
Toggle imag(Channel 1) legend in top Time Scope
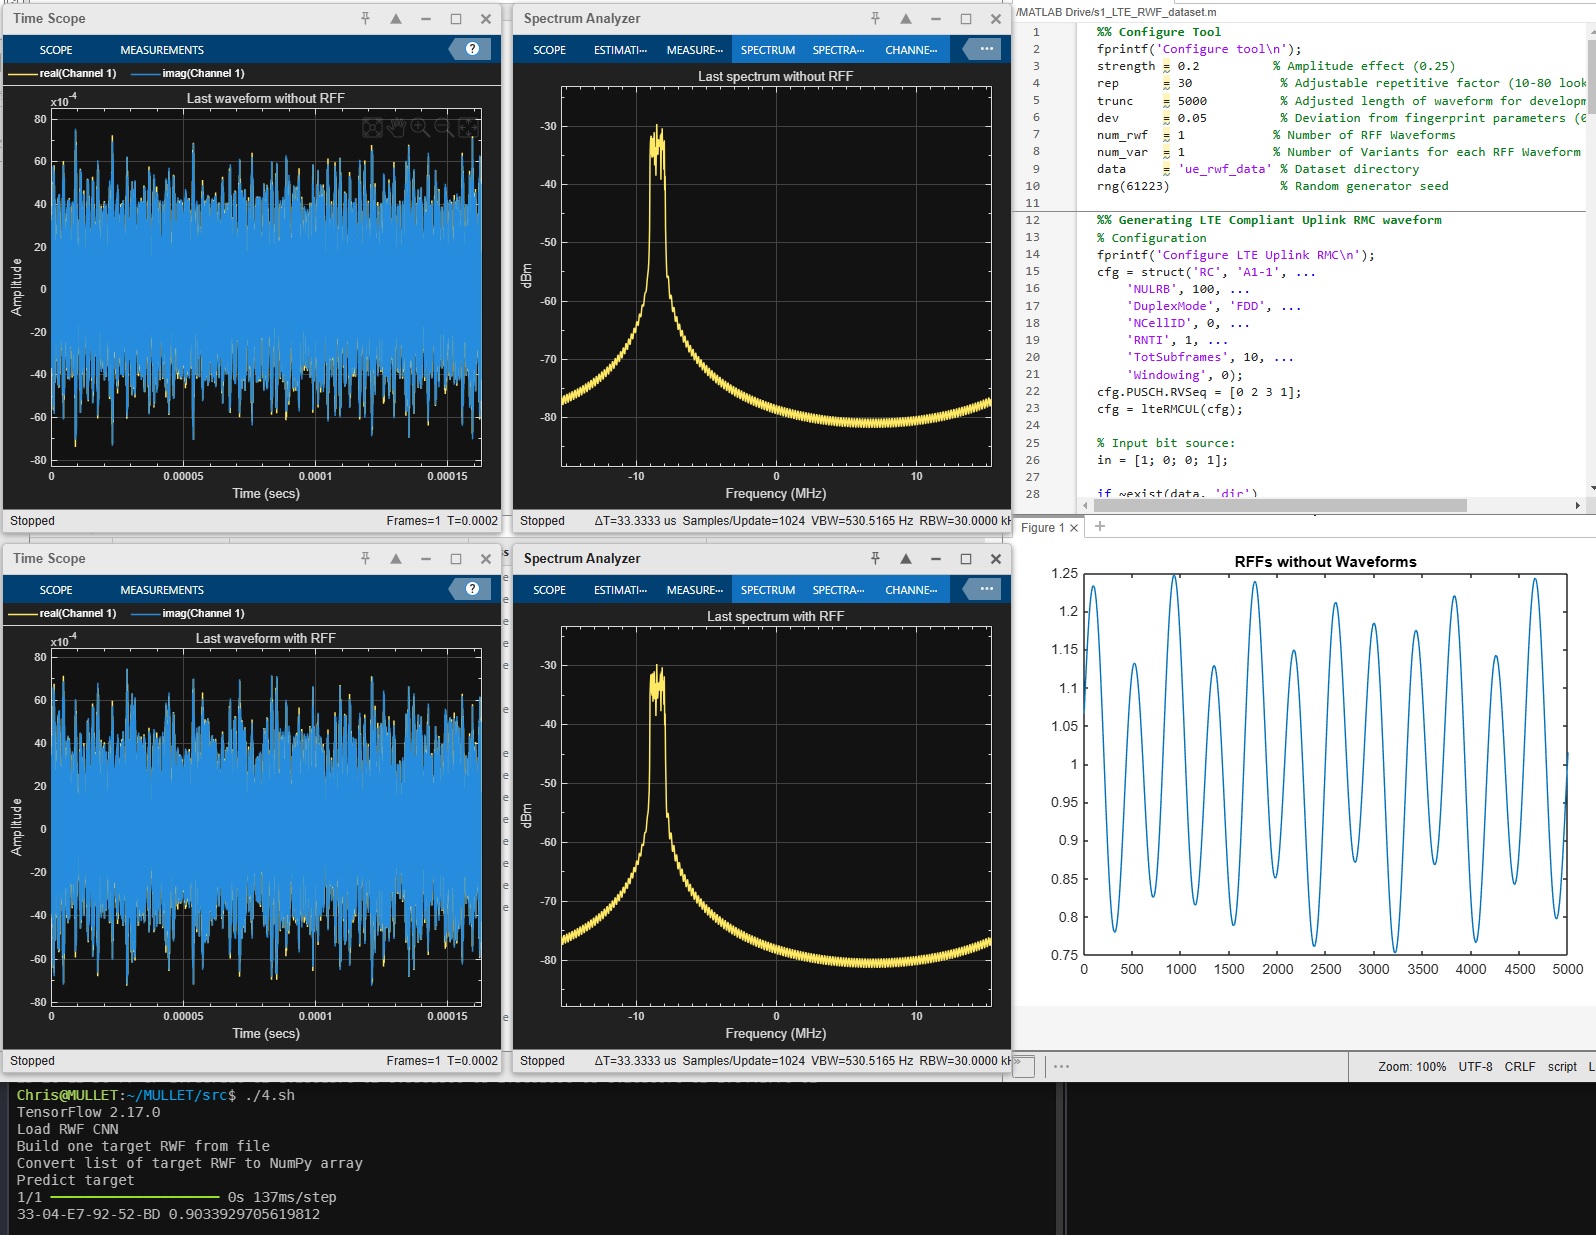tap(188, 73)
